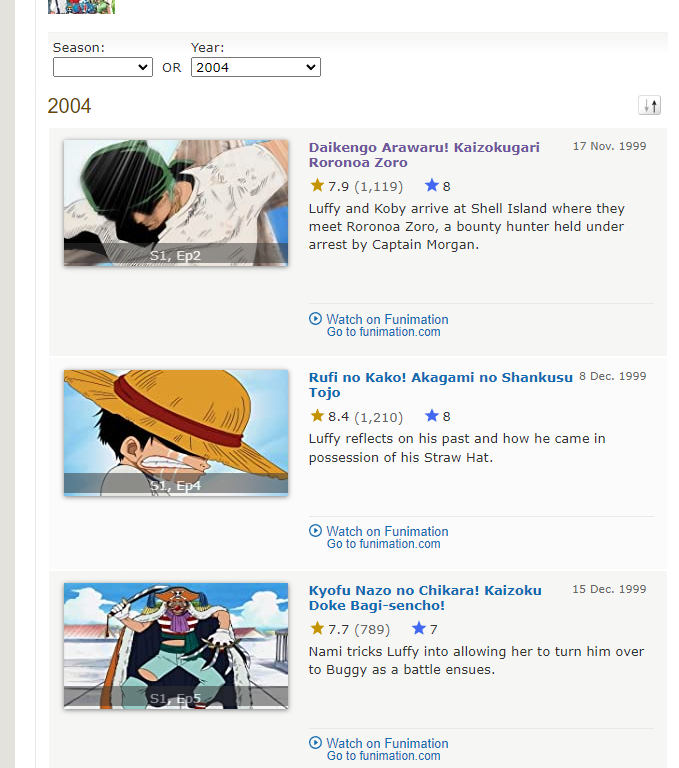Click the play icon under the Ep4 description

(x=316, y=531)
